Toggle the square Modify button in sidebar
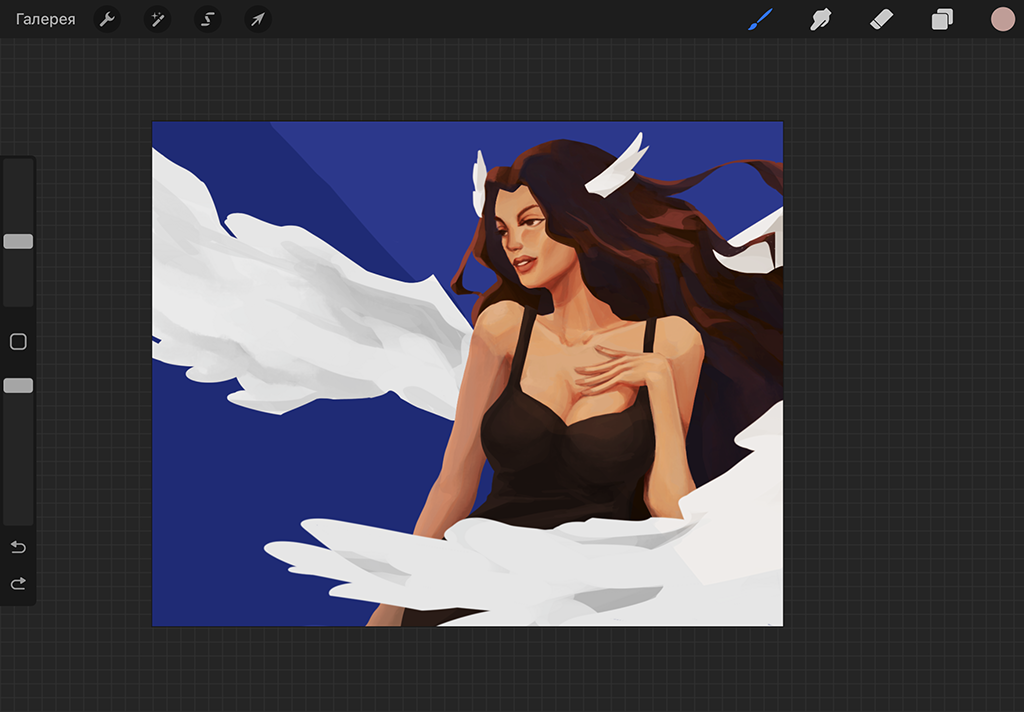 (x=18, y=342)
